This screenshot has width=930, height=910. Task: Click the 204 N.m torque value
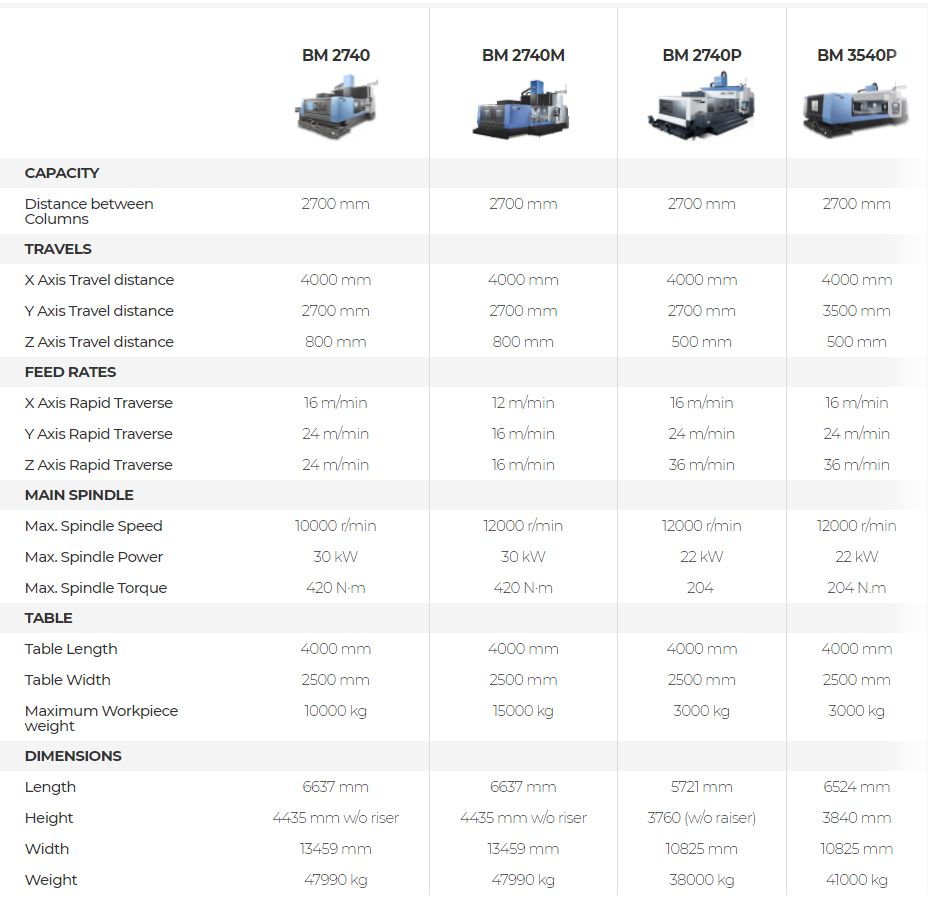(856, 588)
